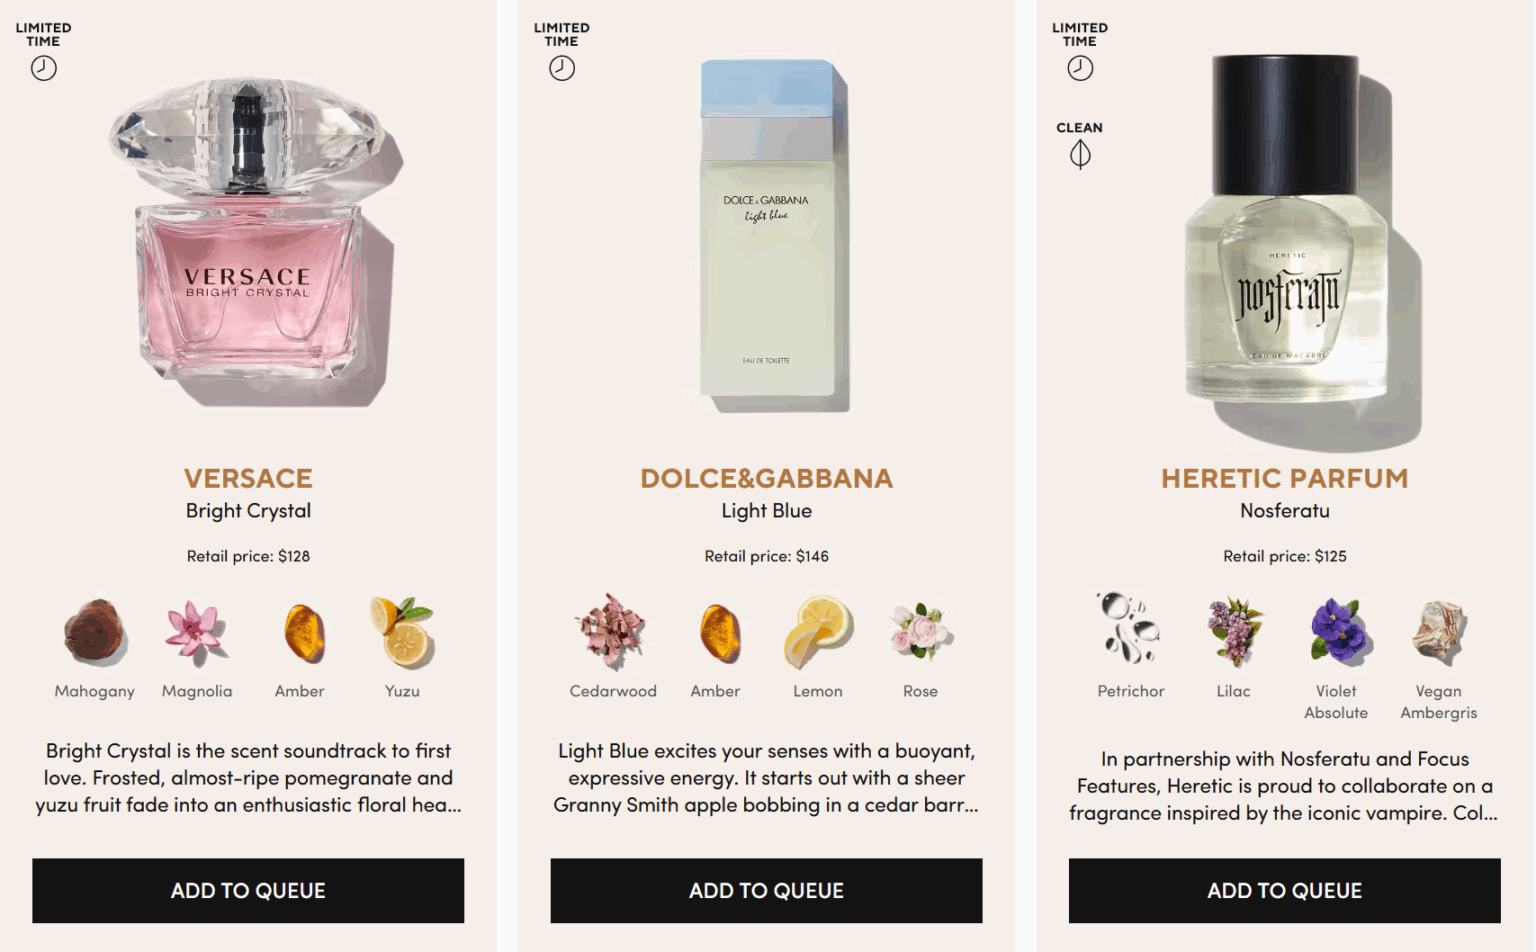The height and width of the screenshot is (952, 1536).
Task: Click the Limited Time clock icon on Dolce&Gabbana card
Action: pyautogui.click(x=562, y=68)
